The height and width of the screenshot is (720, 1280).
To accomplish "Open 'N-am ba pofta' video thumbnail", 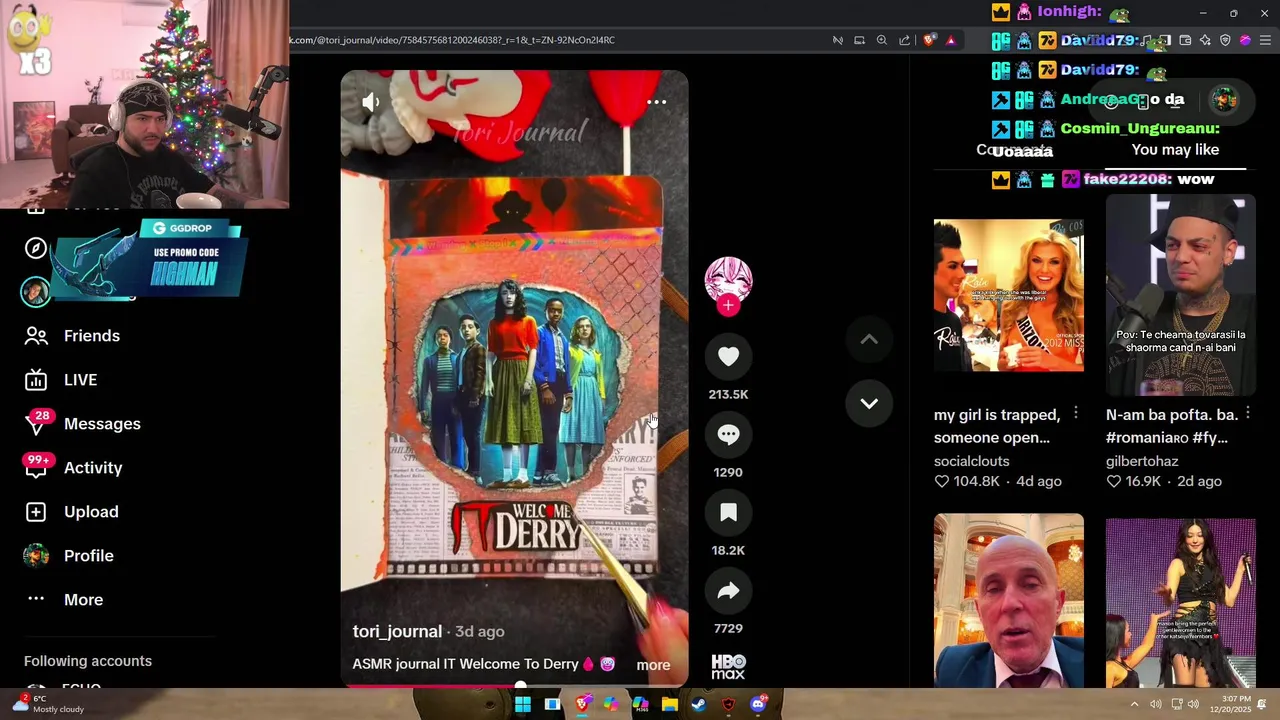I will (1180, 295).
